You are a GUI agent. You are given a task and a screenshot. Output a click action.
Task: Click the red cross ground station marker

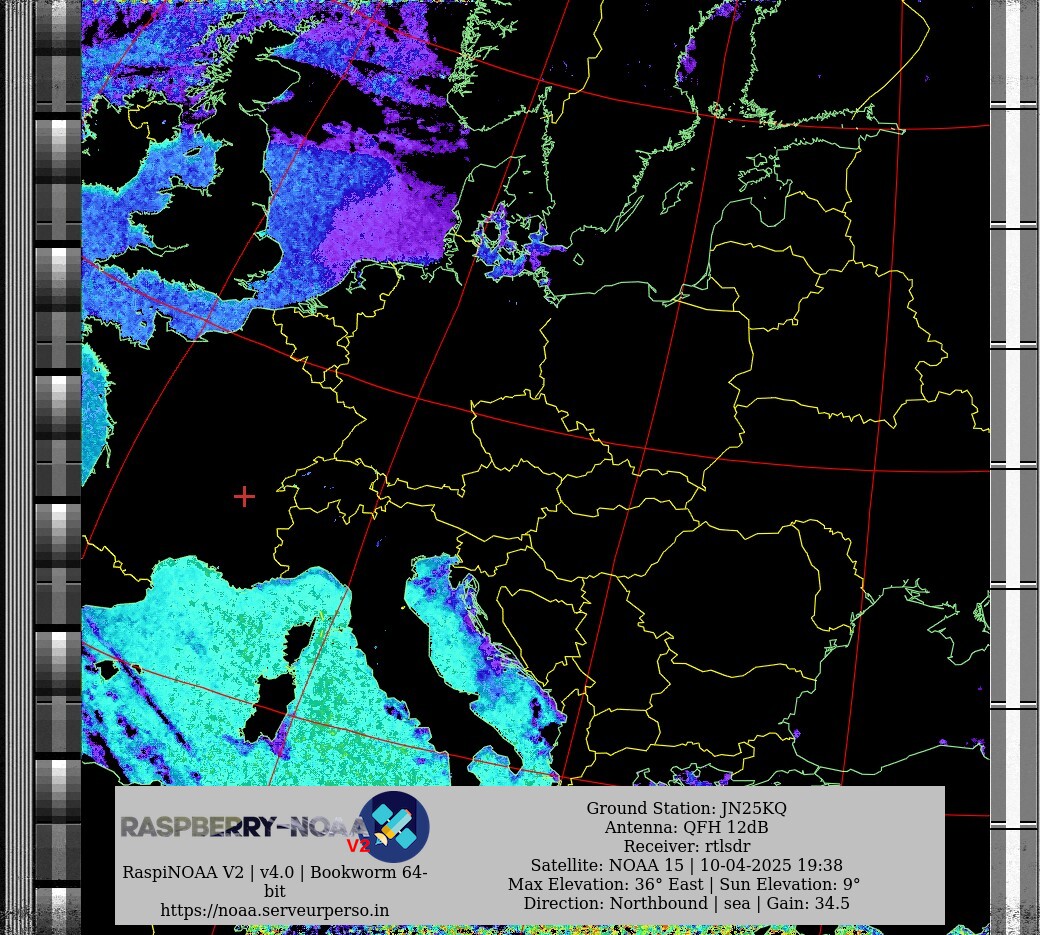click(244, 496)
